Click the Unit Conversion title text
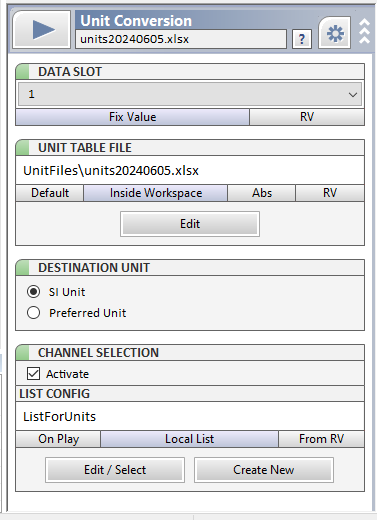This screenshot has height=520, width=377. (136, 21)
